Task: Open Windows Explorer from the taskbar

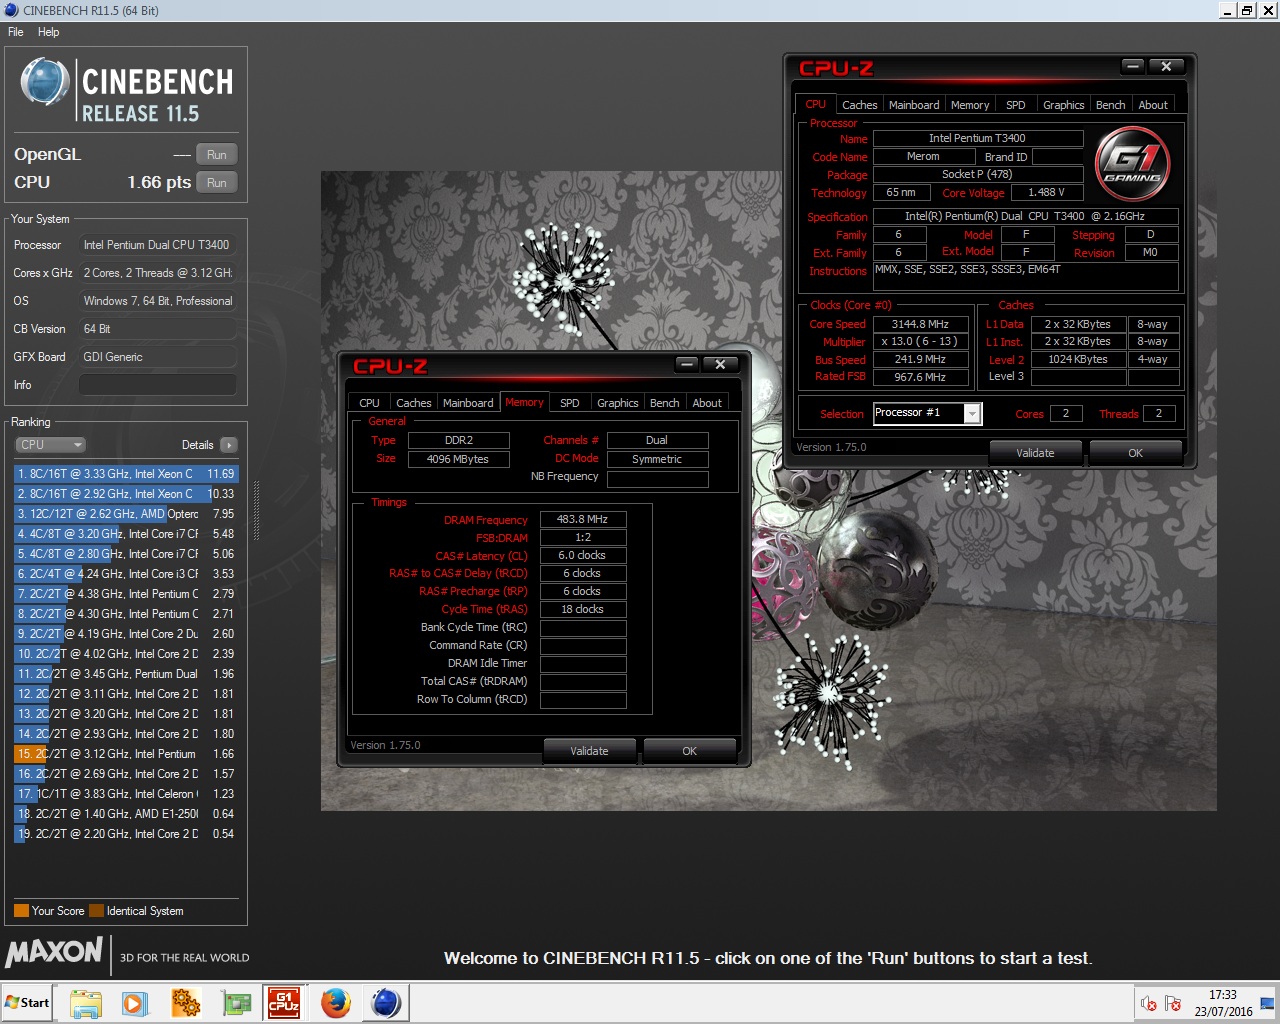Action: (86, 1002)
